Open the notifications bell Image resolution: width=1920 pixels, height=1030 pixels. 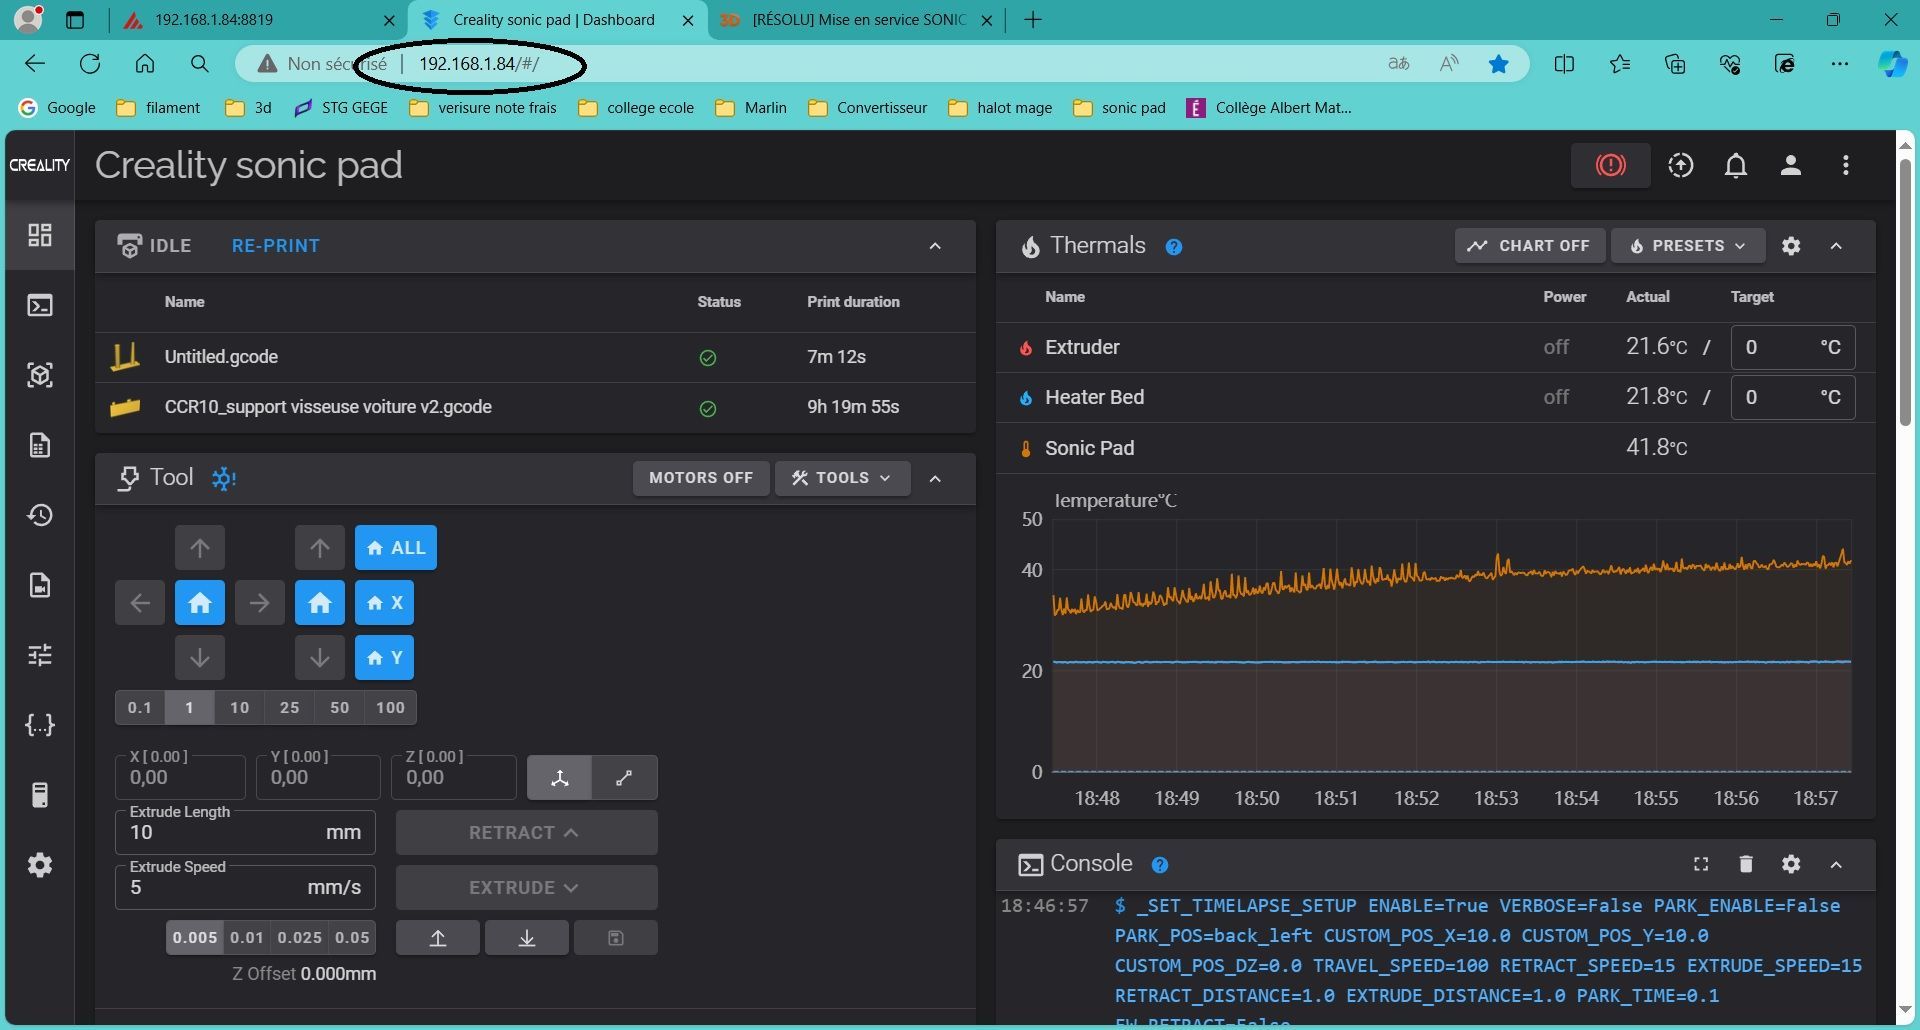[x=1735, y=166]
